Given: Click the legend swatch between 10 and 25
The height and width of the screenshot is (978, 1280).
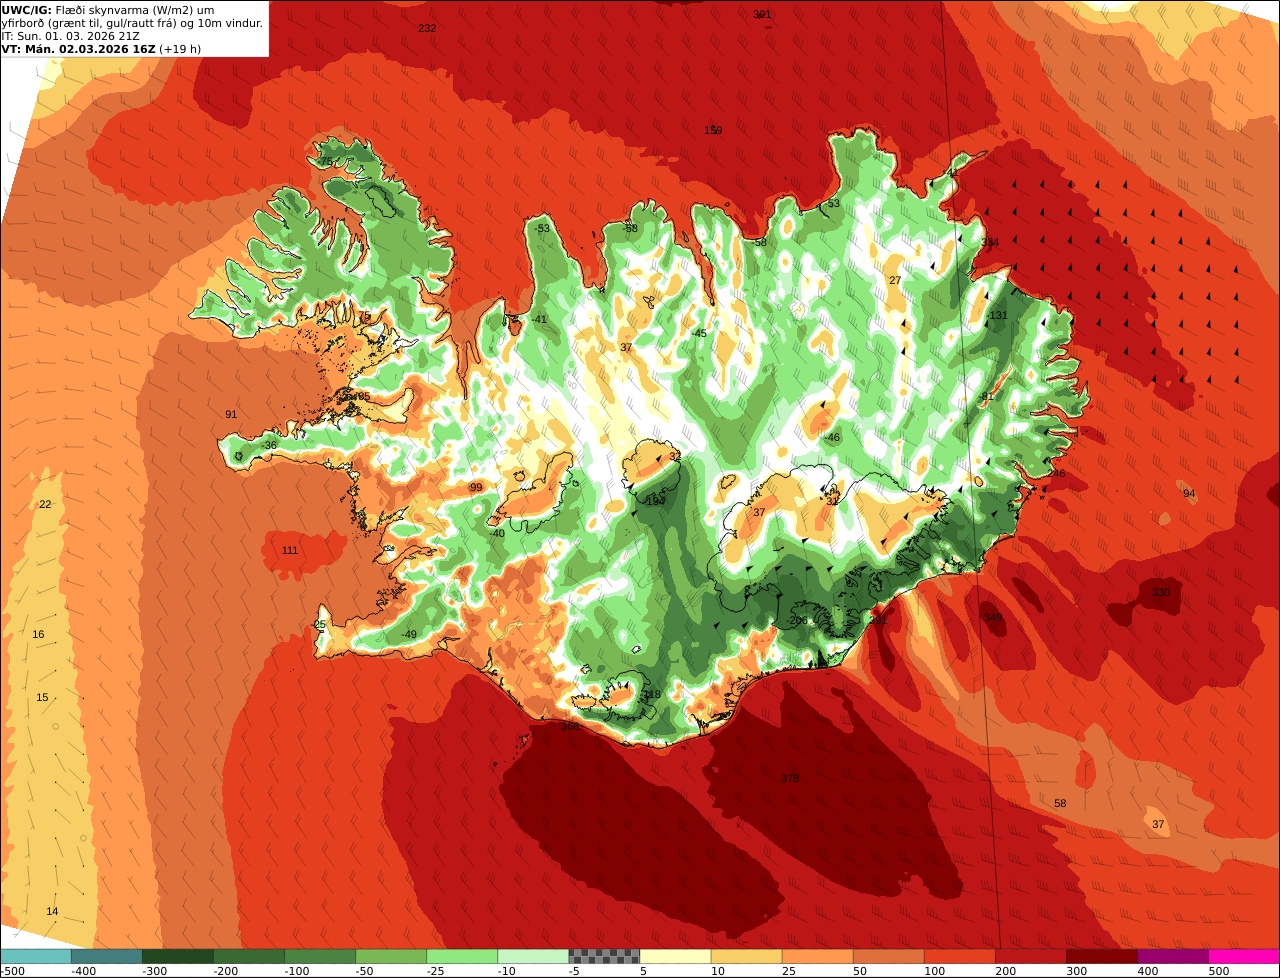Looking at the screenshot, I should (746, 956).
